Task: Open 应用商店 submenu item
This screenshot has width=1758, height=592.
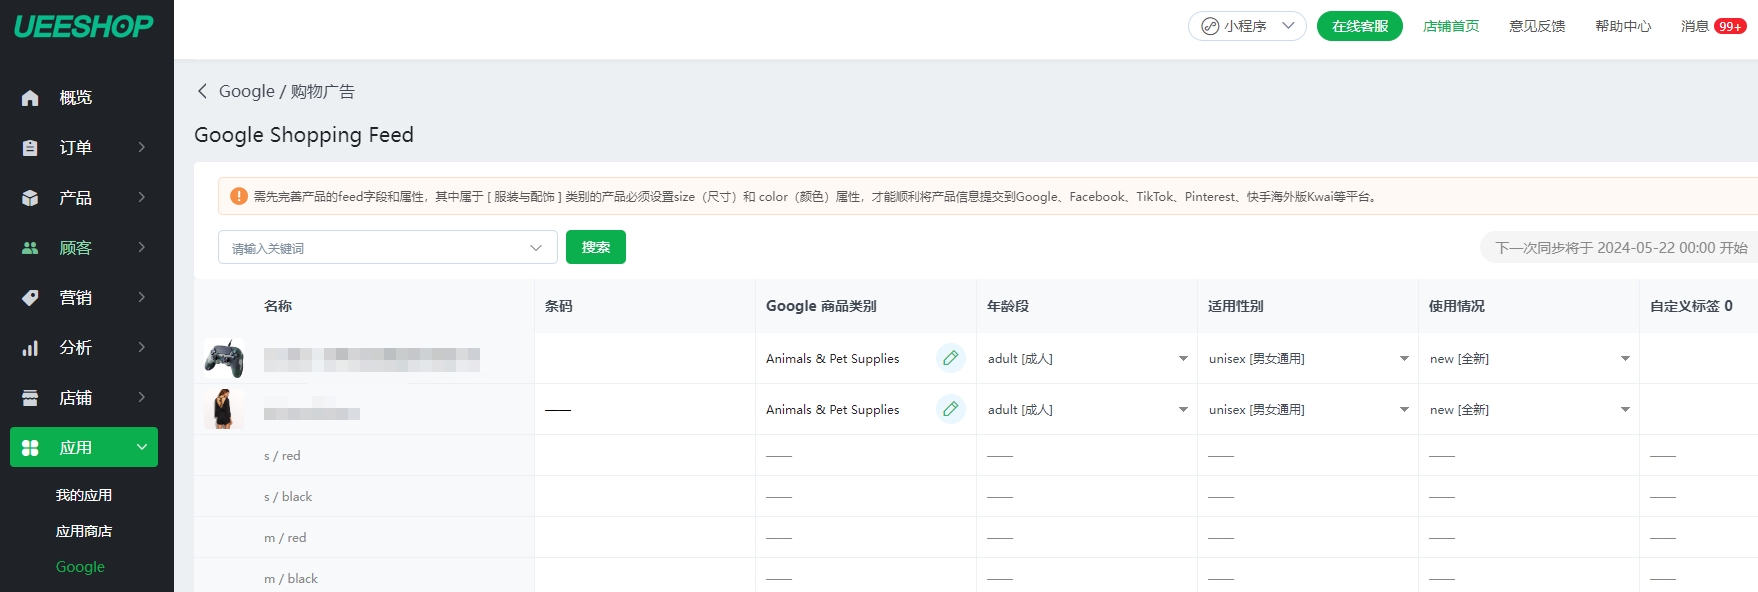Action: pos(84,531)
